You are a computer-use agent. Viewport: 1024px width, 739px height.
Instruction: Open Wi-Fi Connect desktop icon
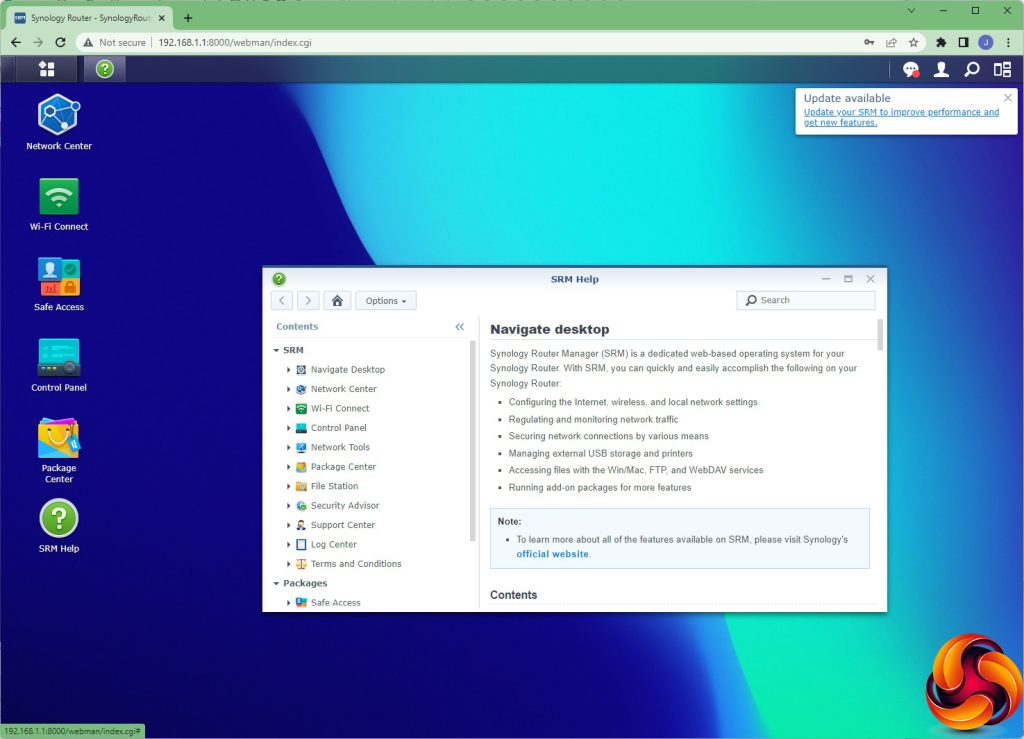59,204
